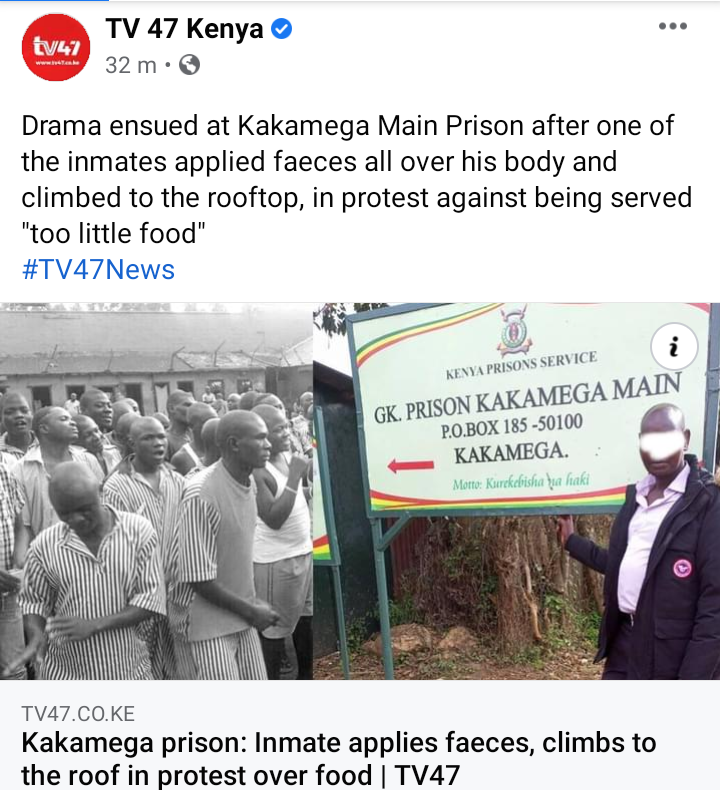This screenshot has height=790, width=720.
Task: Click the 32 m post timestamp
Action: click(131, 65)
